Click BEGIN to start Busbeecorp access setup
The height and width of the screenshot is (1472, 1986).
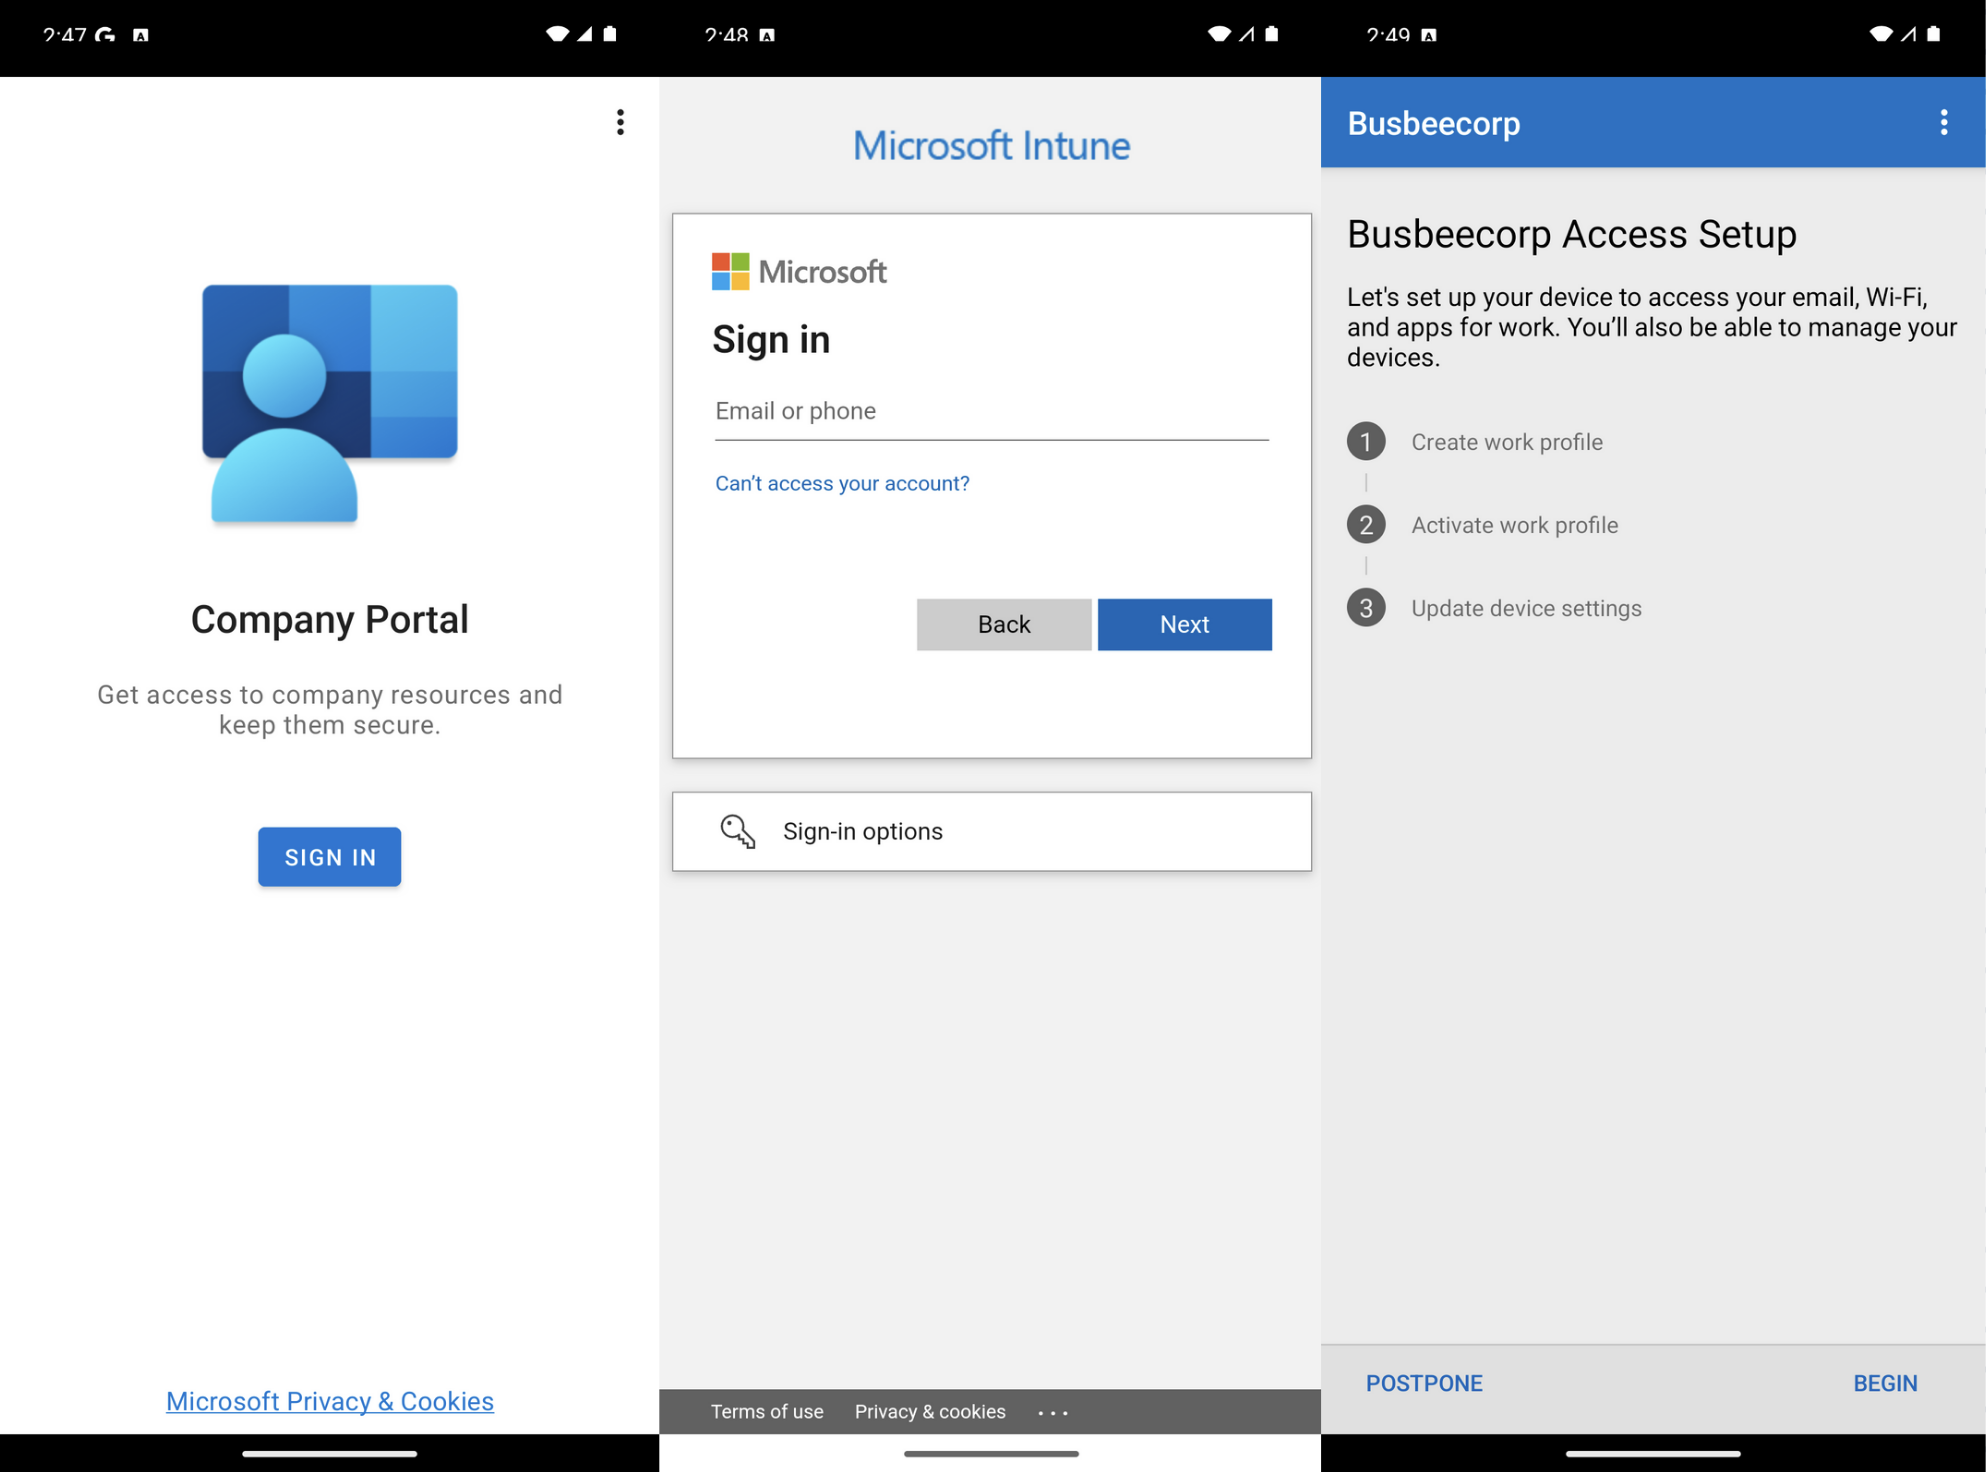tap(1885, 1383)
